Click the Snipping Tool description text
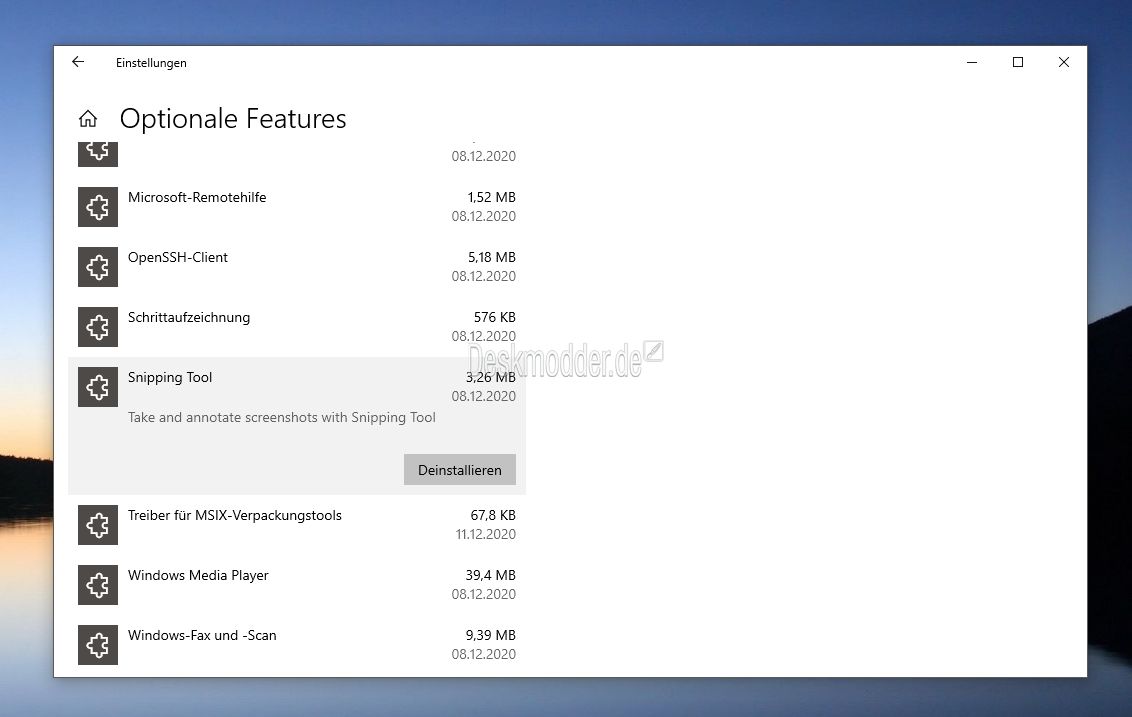 coord(282,417)
